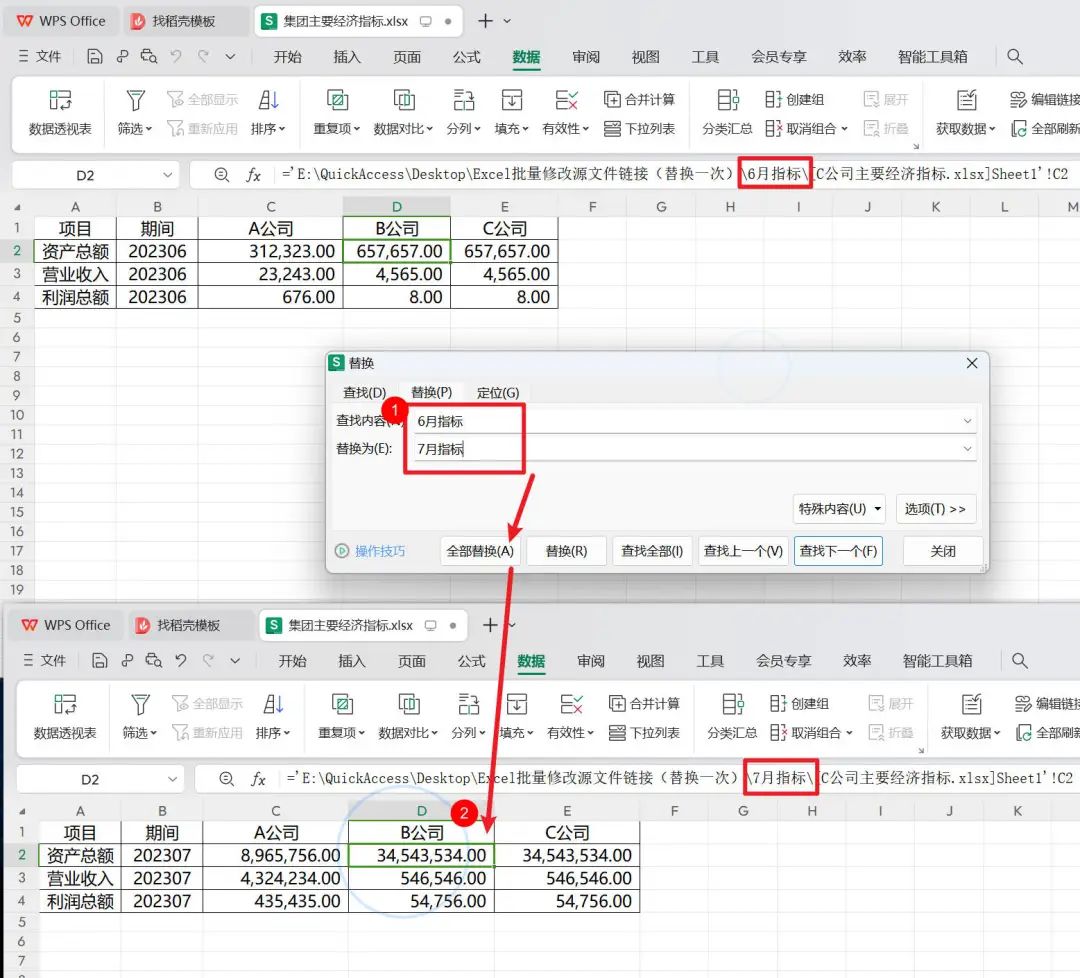This screenshot has height=978, width=1080.
Task: Open the Formulas (公式) ribbon tab in top window
Action: point(466,56)
